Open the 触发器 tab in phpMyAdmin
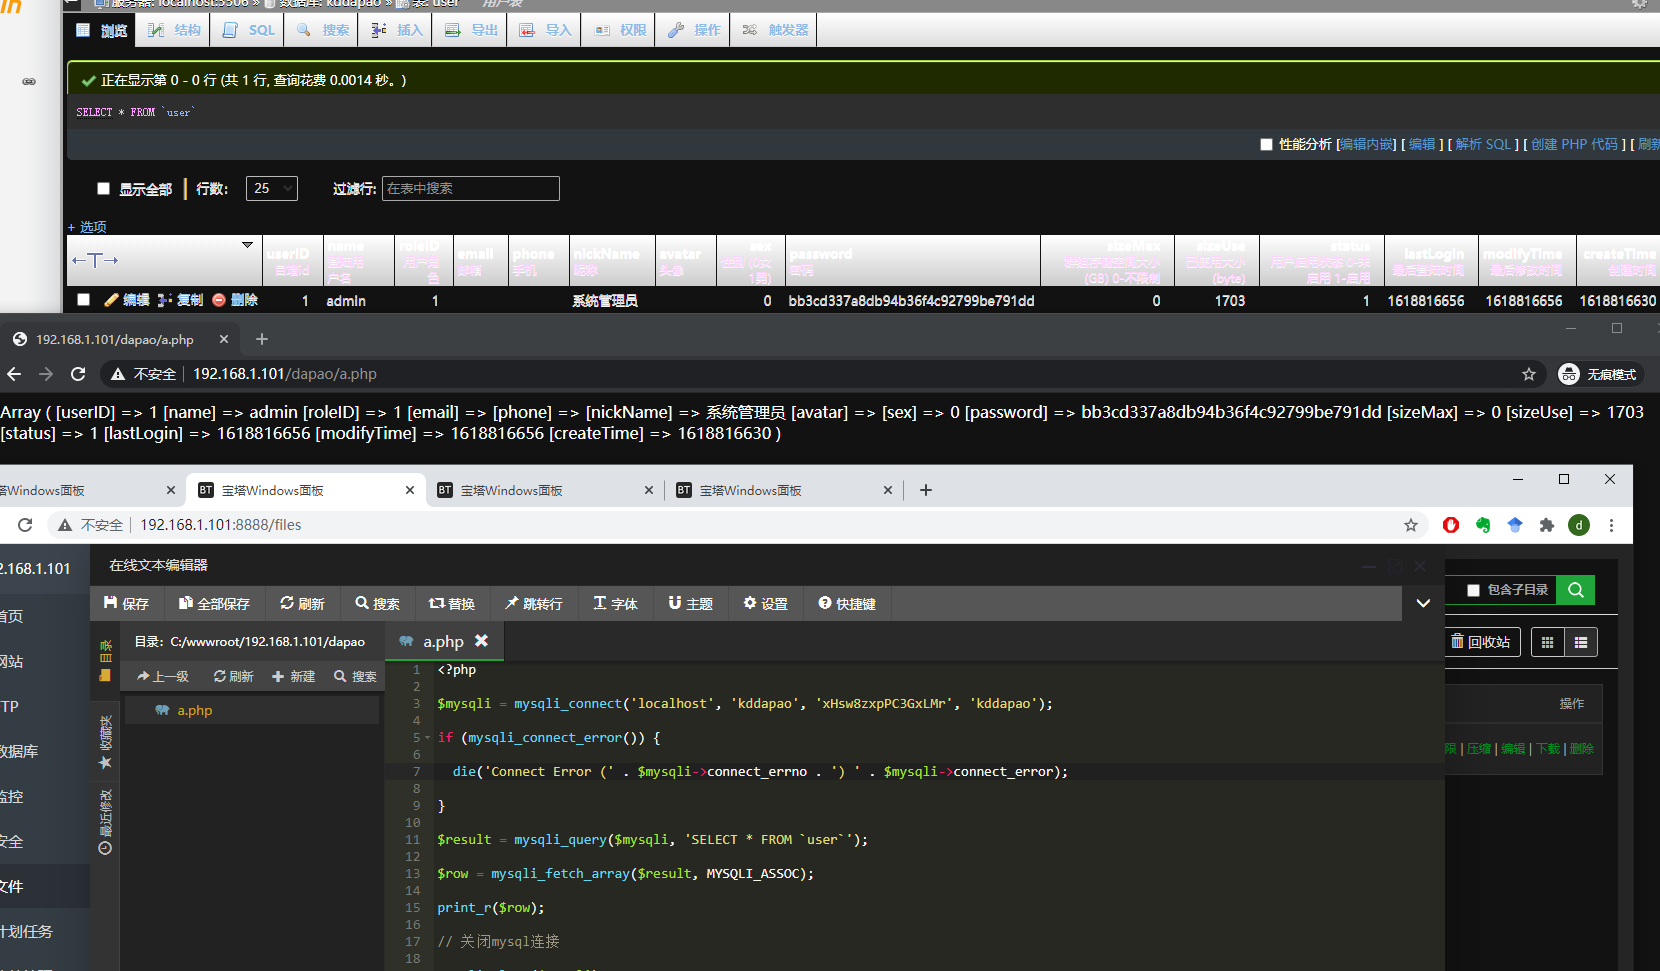The image size is (1660, 971). (775, 30)
